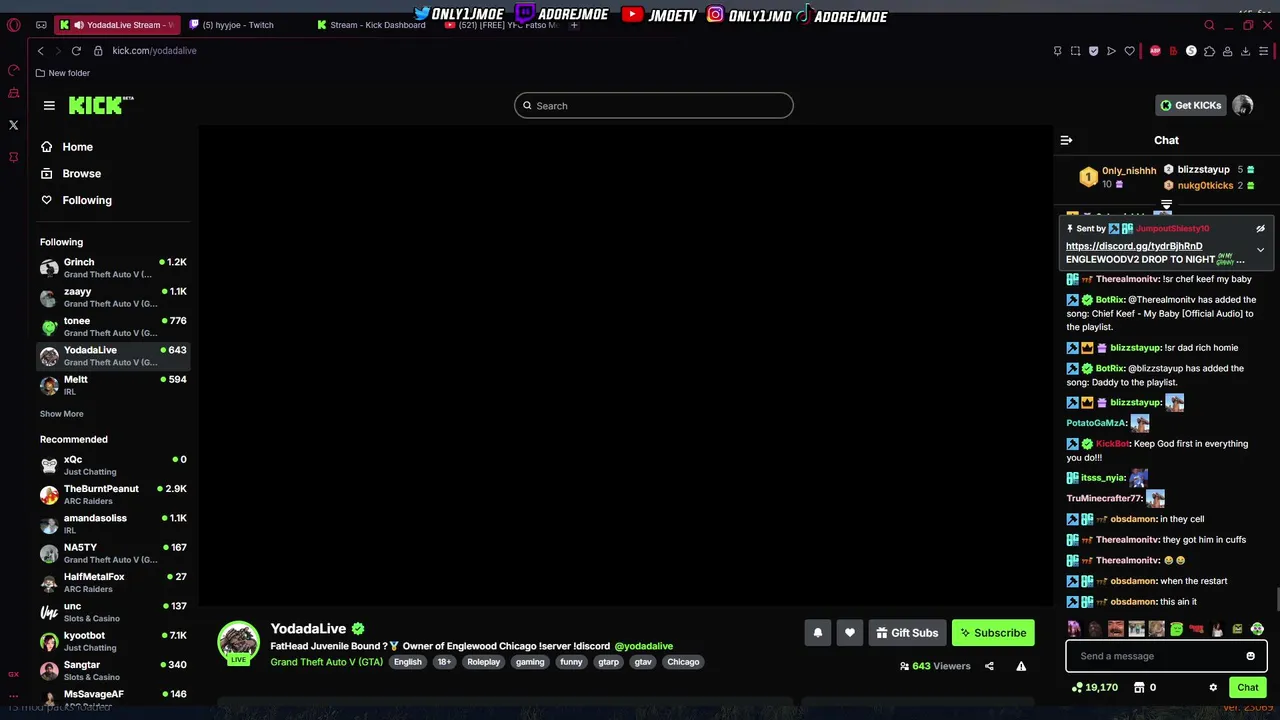Send message with Chat button
Screen dimensions: 1280x720
1248,687
